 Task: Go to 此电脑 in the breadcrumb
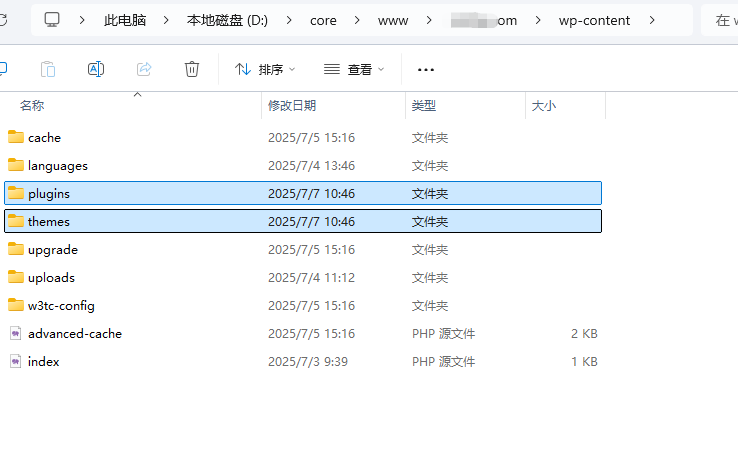click(125, 20)
